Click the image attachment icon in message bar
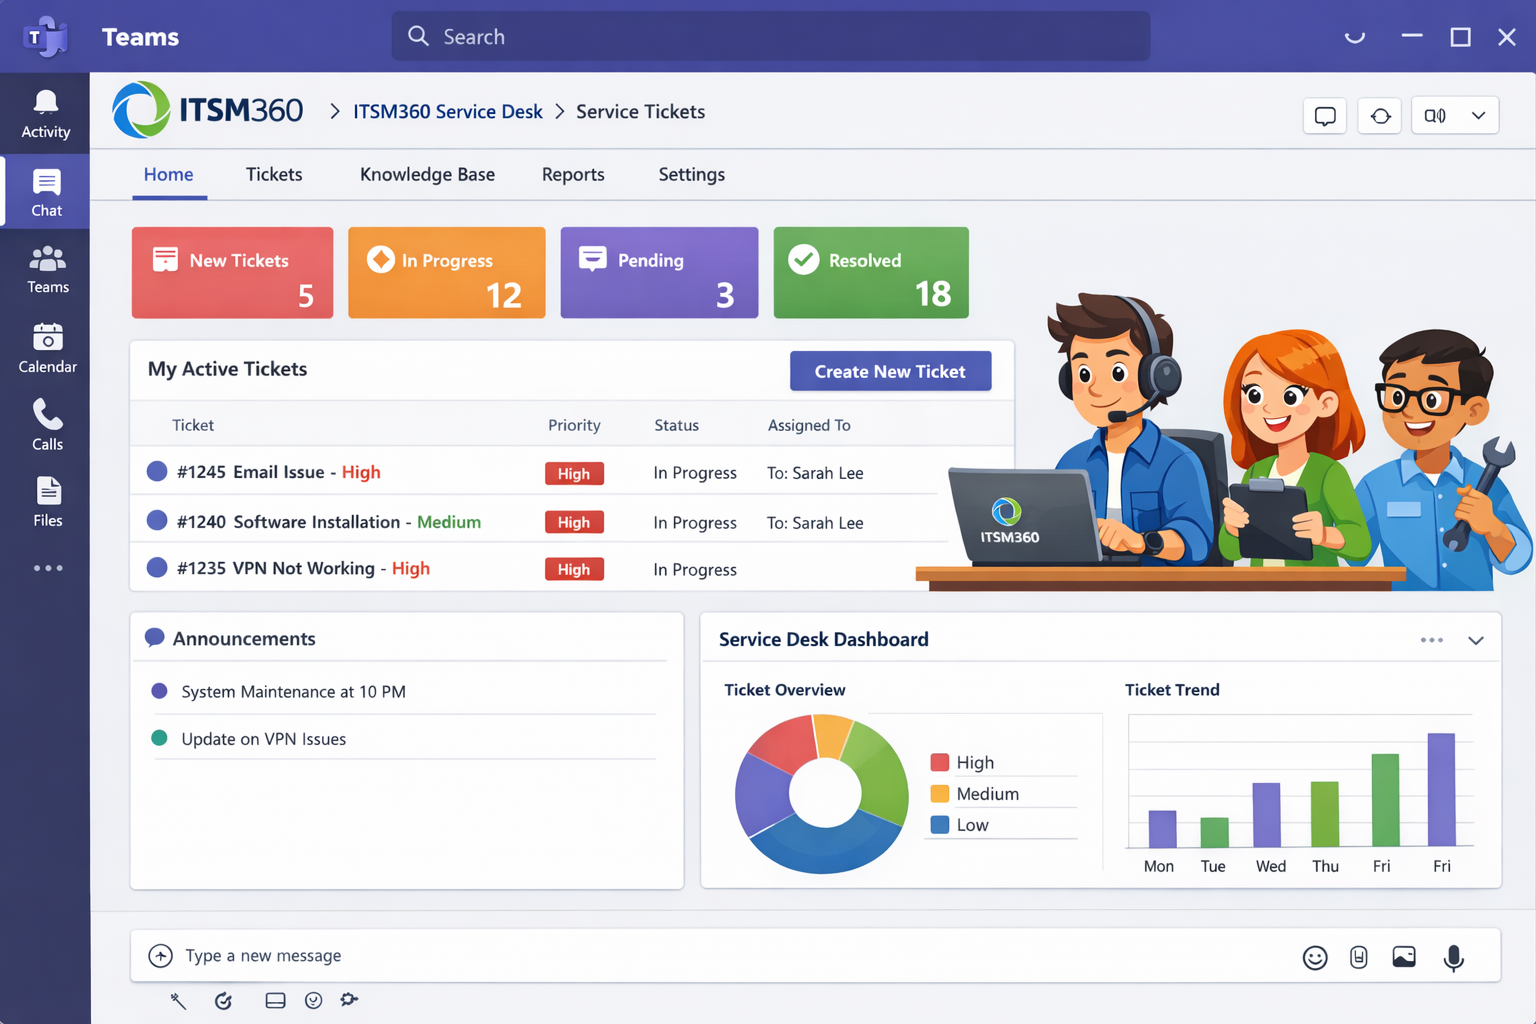1536x1024 pixels. [x=1404, y=957]
